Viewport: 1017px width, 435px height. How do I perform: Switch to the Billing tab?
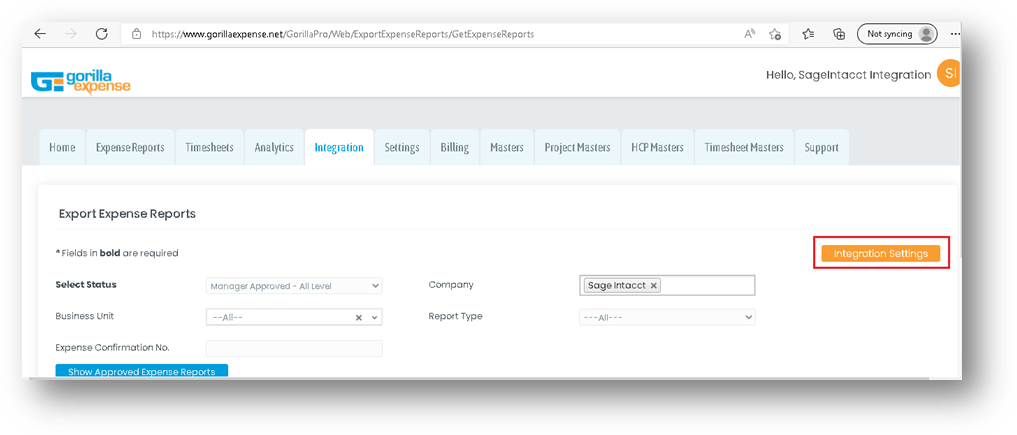(x=455, y=147)
